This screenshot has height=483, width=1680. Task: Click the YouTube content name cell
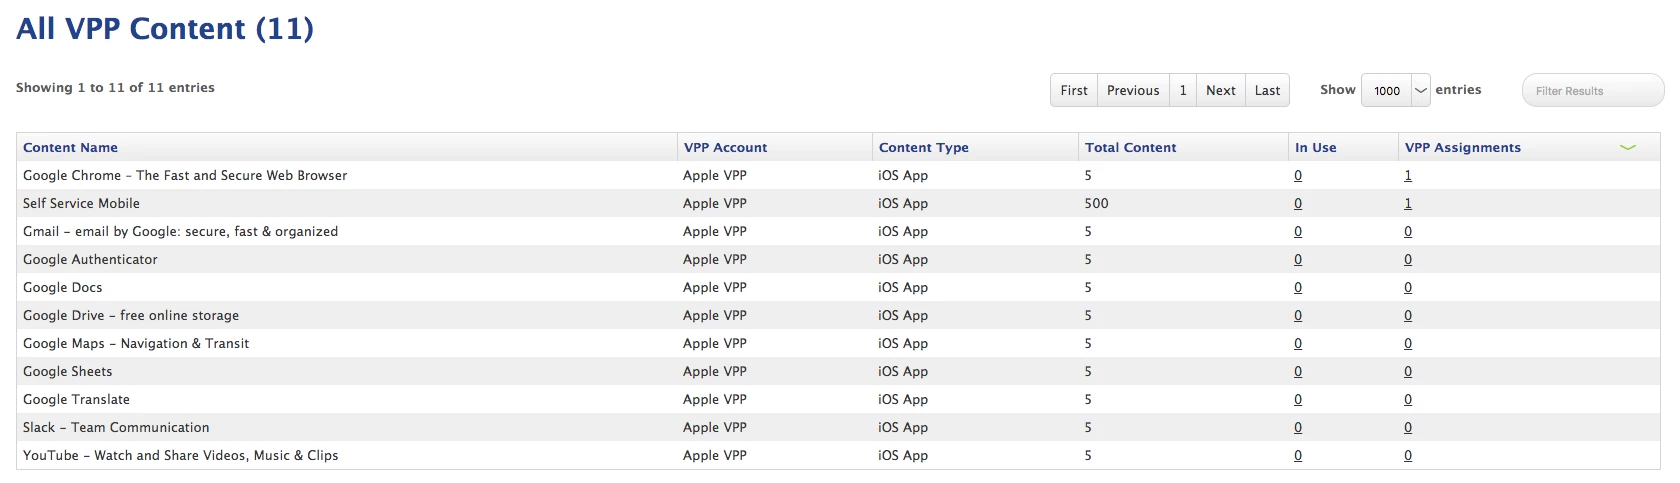coord(180,455)
